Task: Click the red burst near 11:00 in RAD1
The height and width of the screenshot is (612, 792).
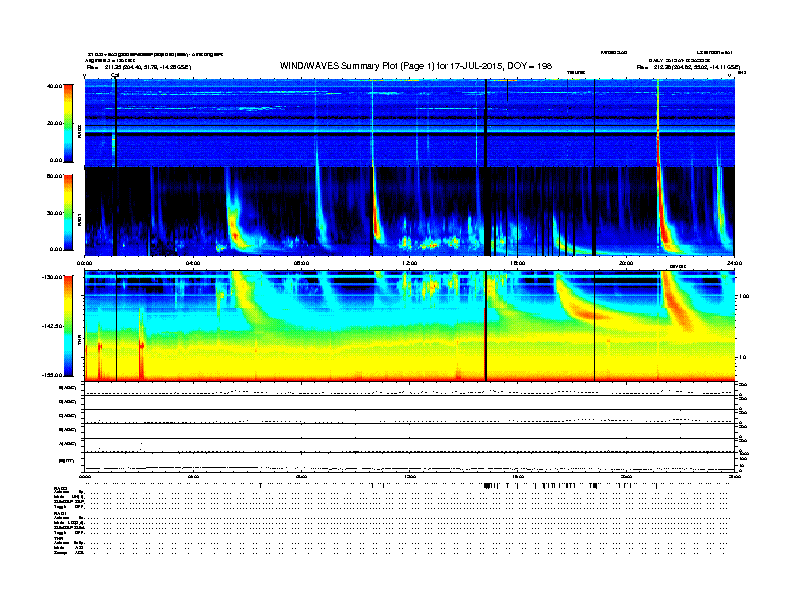Action: pyautogui.click(x=376, y=220)
